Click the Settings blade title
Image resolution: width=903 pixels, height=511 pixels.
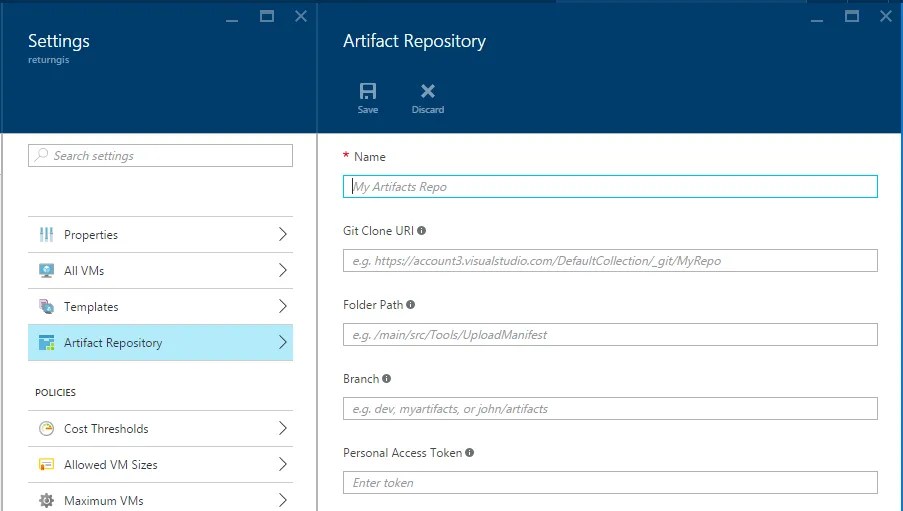click(x=59, y=41)
